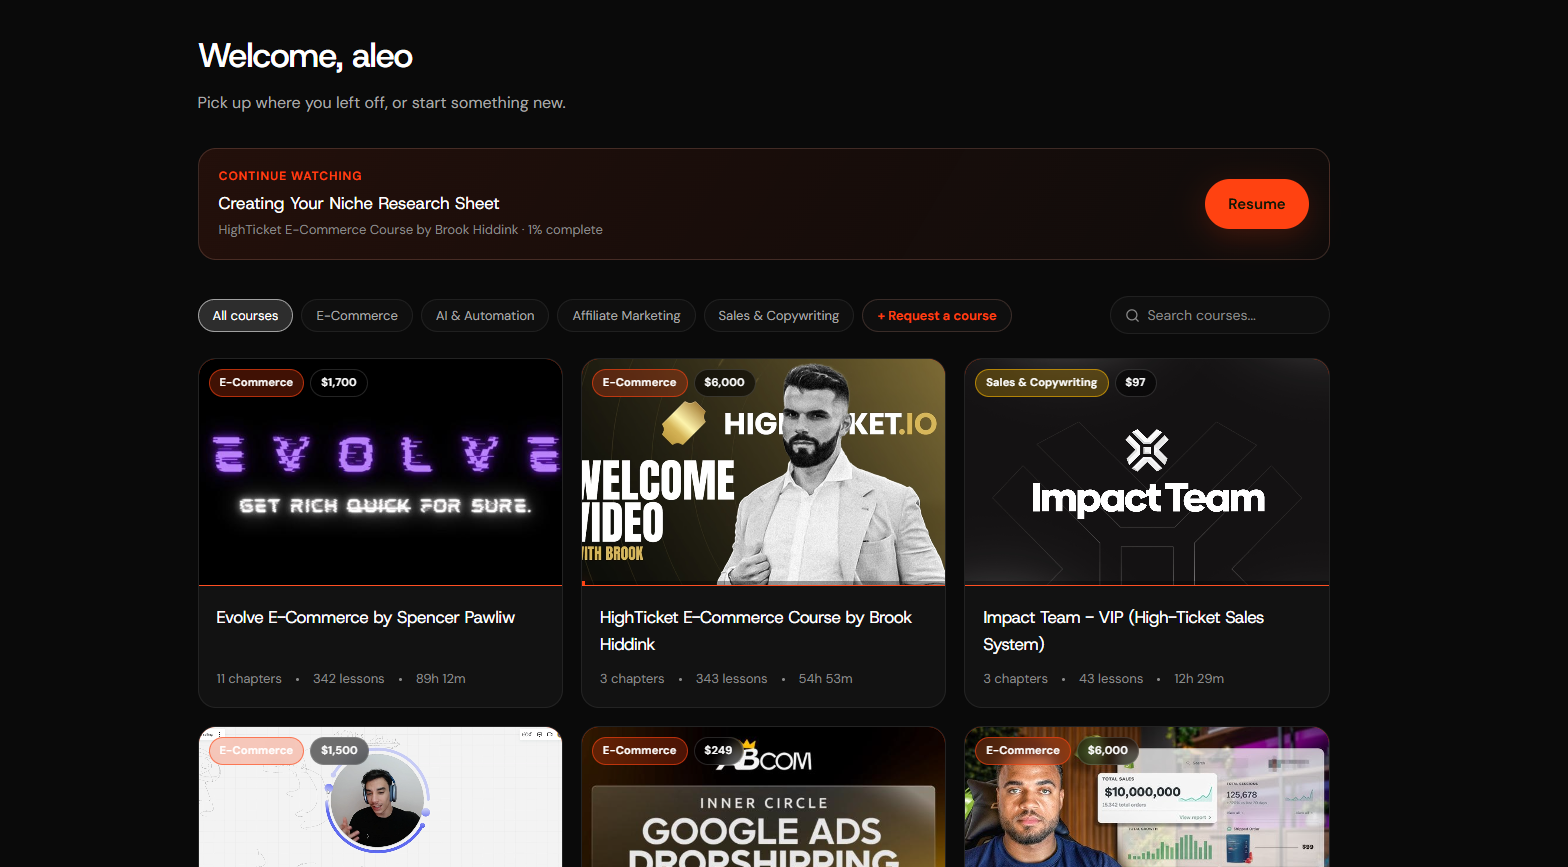The image size is (1568, 867).
Task: Click the E-Commerce badge on the HighTicket card
Action: click(x=639, y=383)
